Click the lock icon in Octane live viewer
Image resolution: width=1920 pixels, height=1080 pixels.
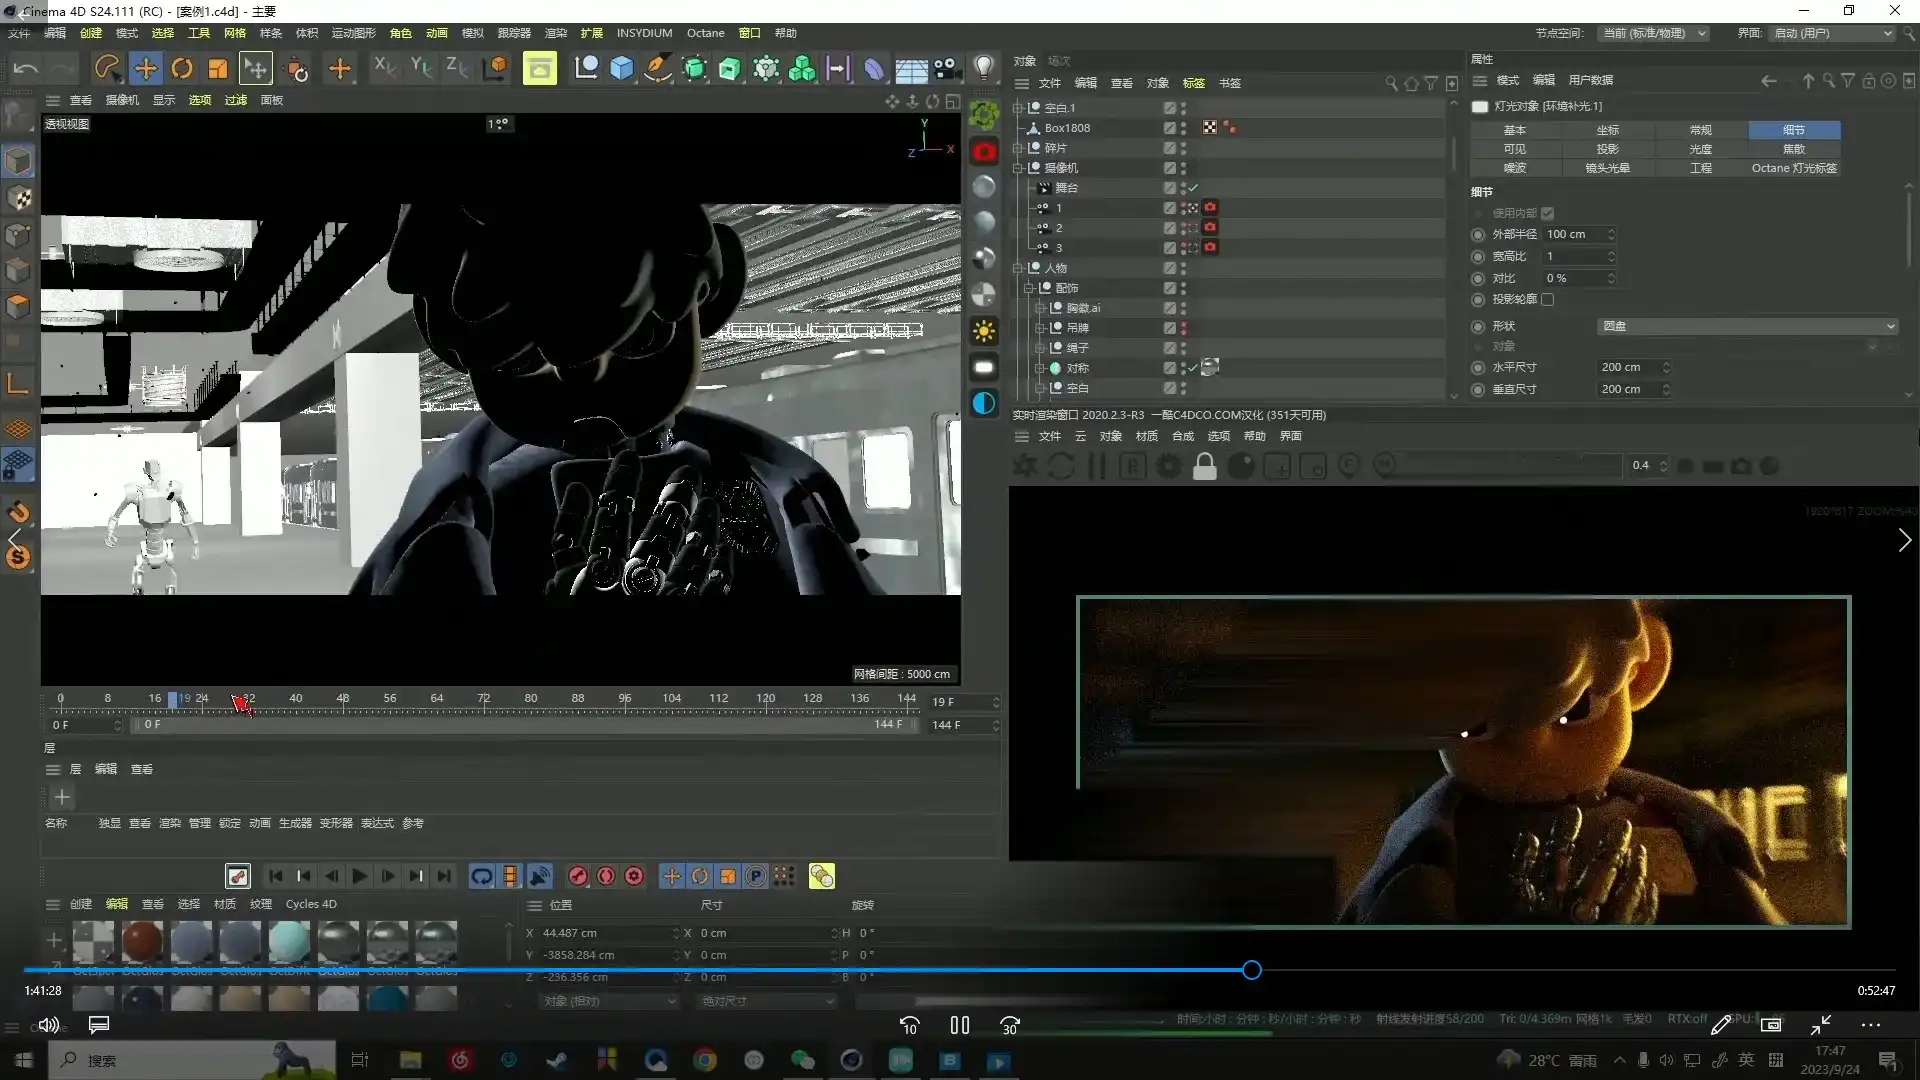pyautogui.click(x=1205, y=467)
